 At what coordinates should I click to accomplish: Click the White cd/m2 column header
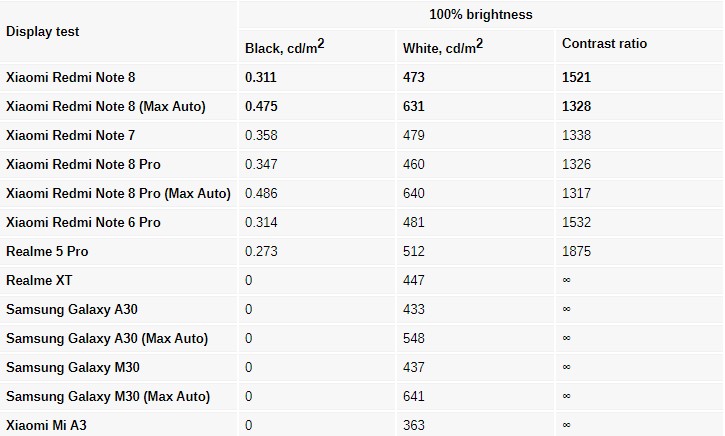coord(443,46)
